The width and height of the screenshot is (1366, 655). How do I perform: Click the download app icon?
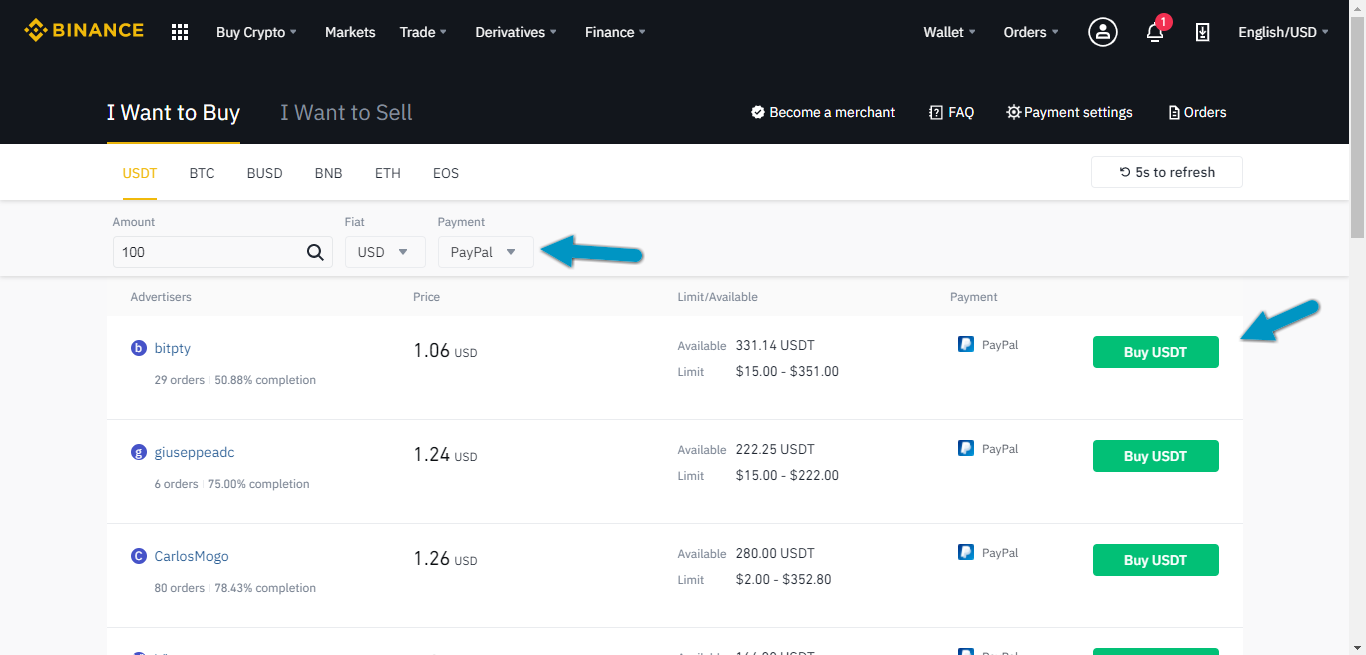pyautogui.click(x=1203, y=32)
